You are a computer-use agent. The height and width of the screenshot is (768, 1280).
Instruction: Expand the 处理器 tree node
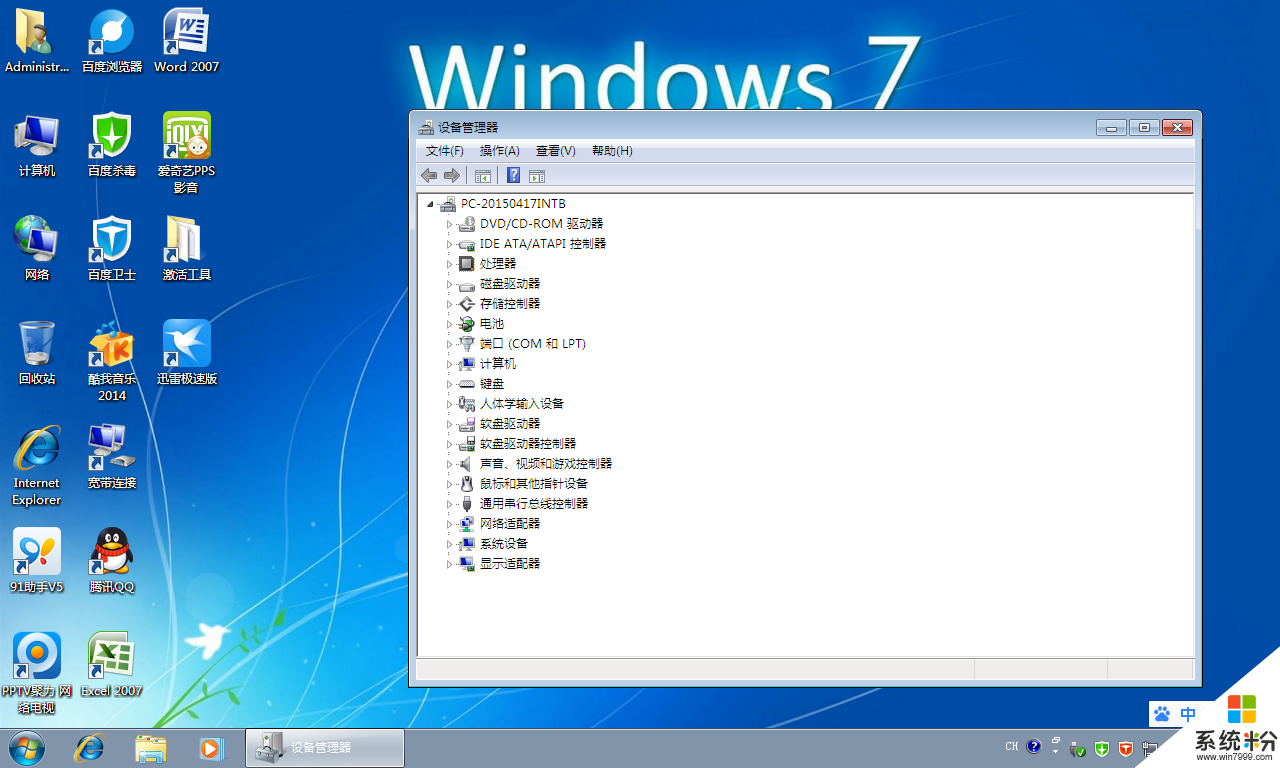450,264
